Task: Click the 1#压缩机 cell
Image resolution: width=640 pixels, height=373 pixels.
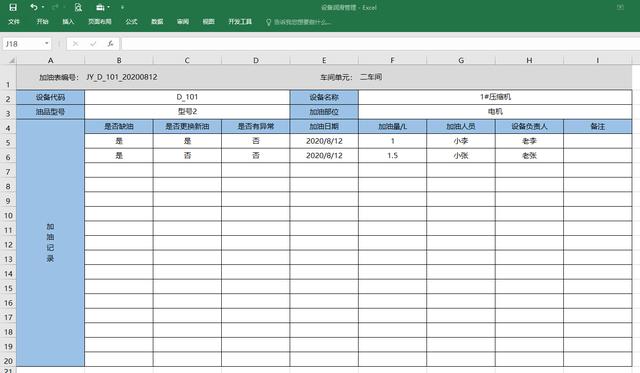Action: click(x=495, y=98)
